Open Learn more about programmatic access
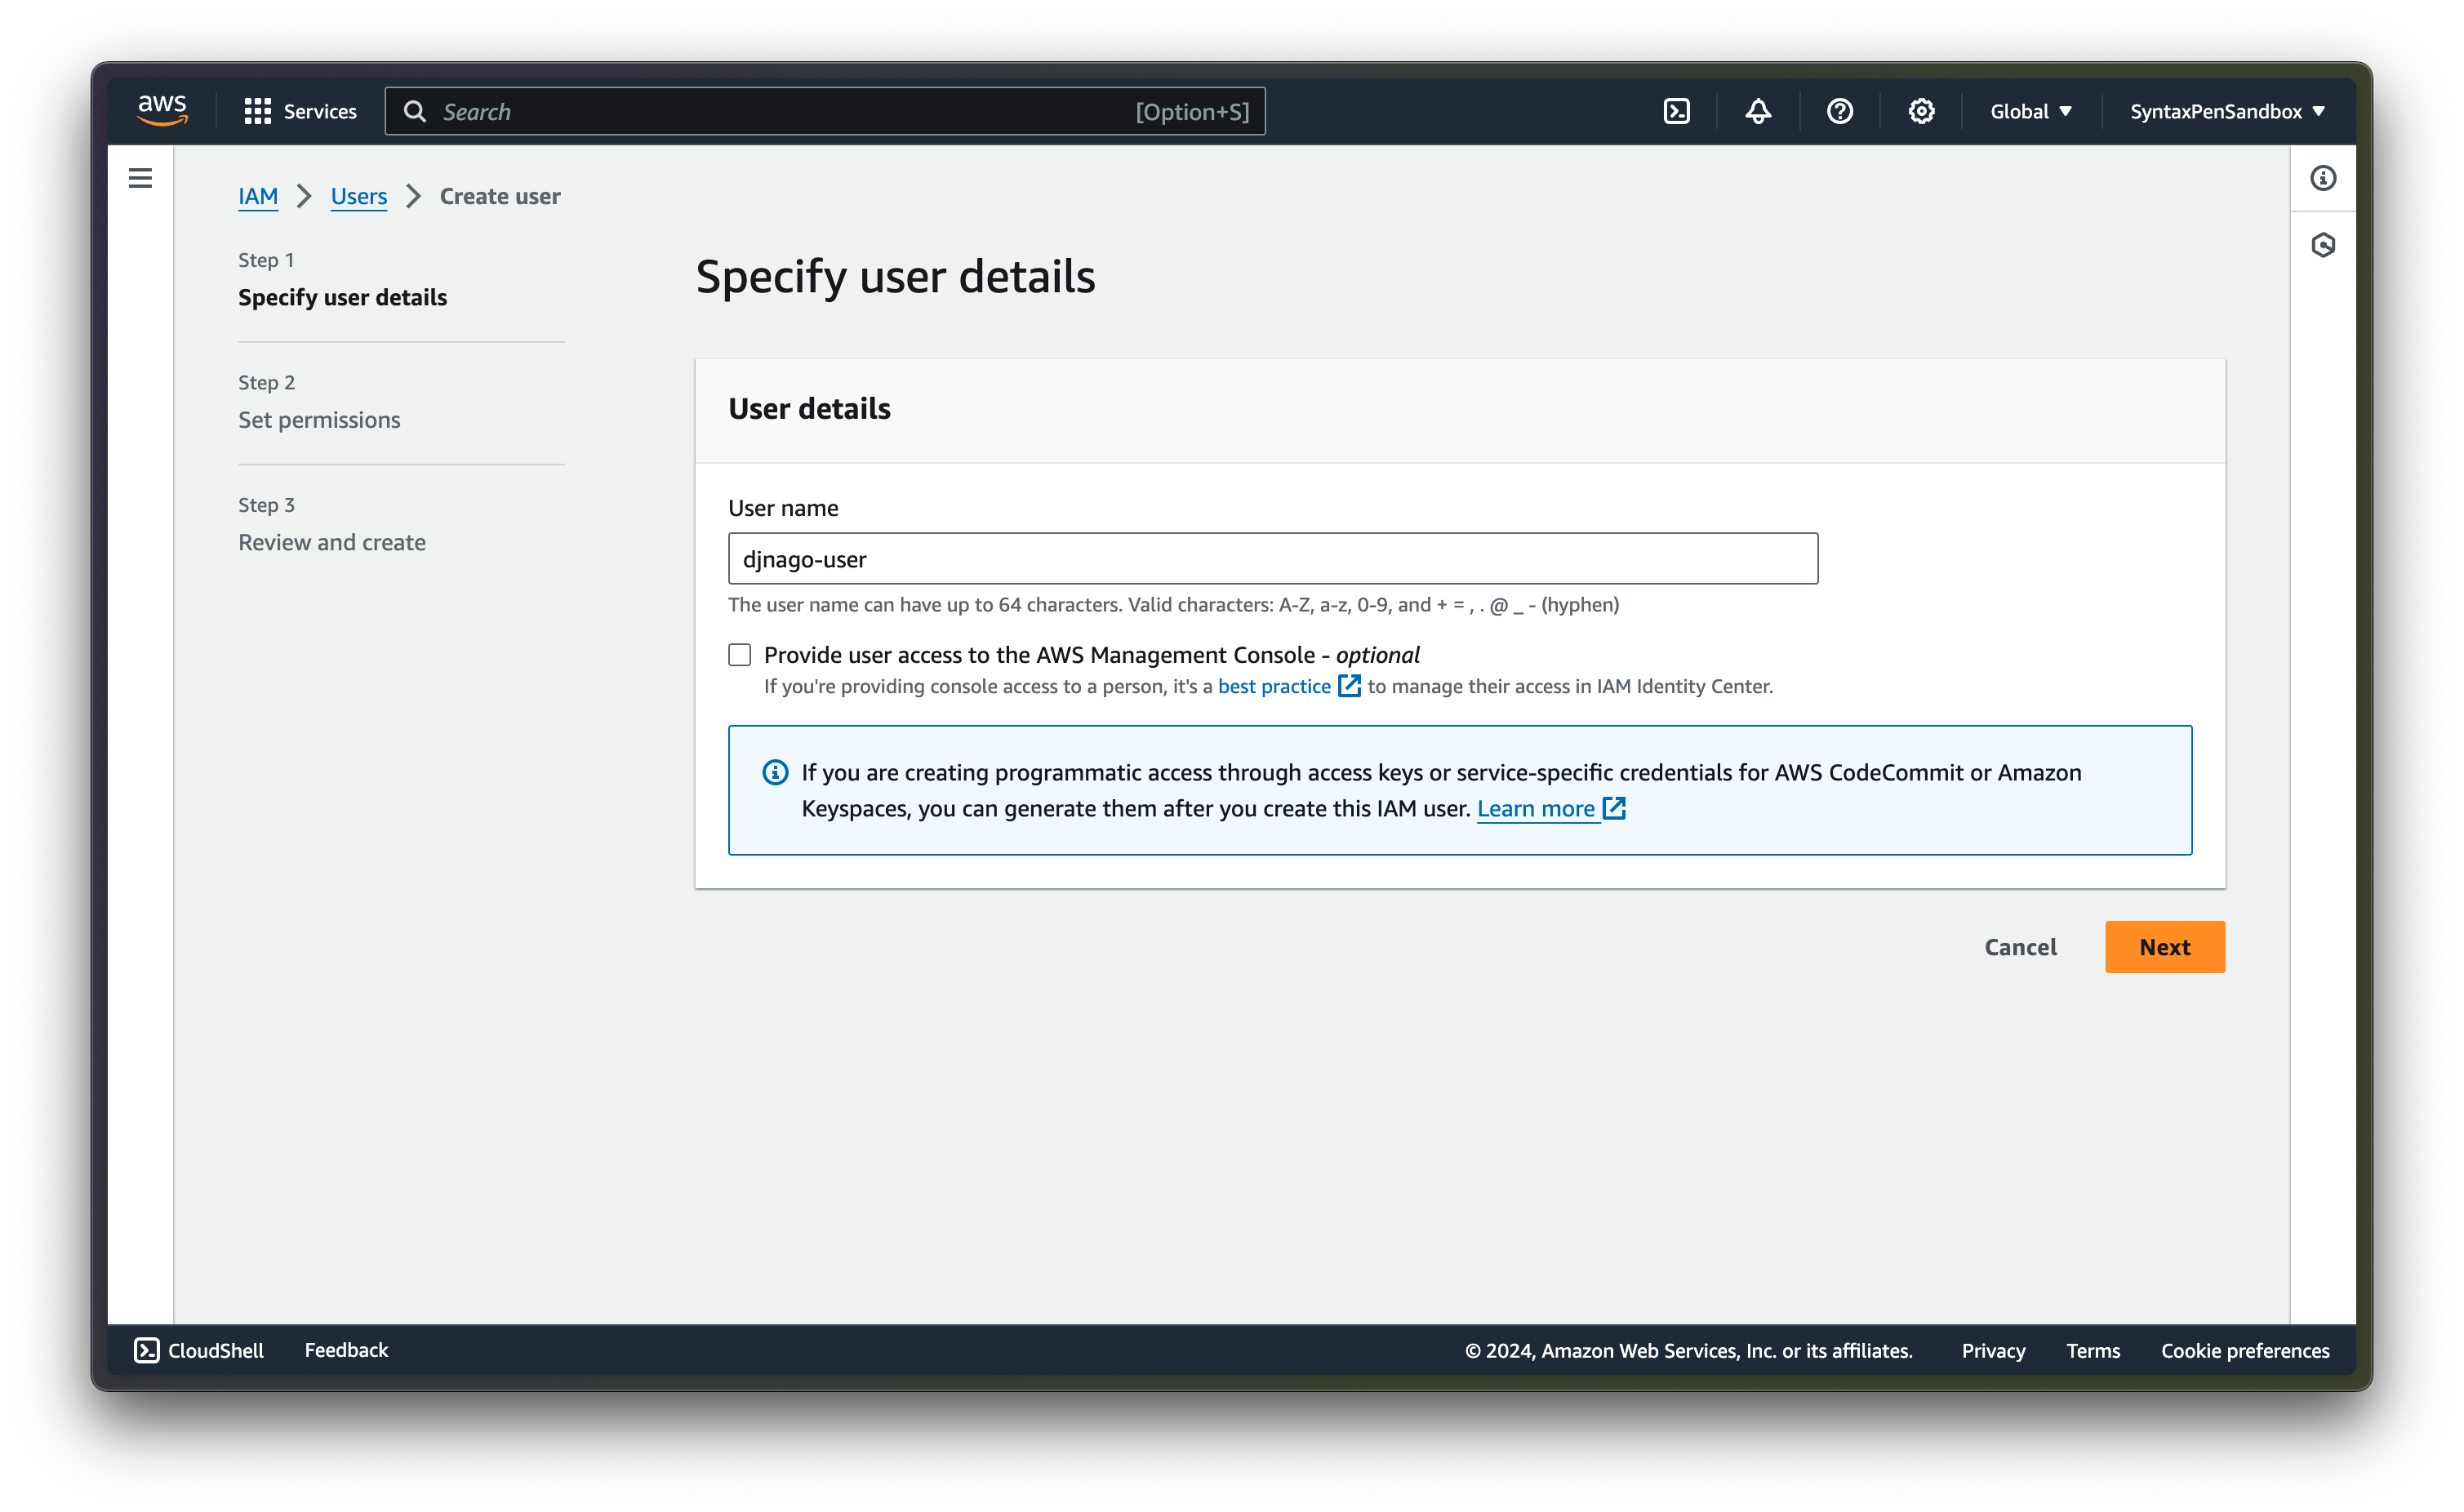2464x1512 pixels. pyautogui.click(x=1536, y=808)
